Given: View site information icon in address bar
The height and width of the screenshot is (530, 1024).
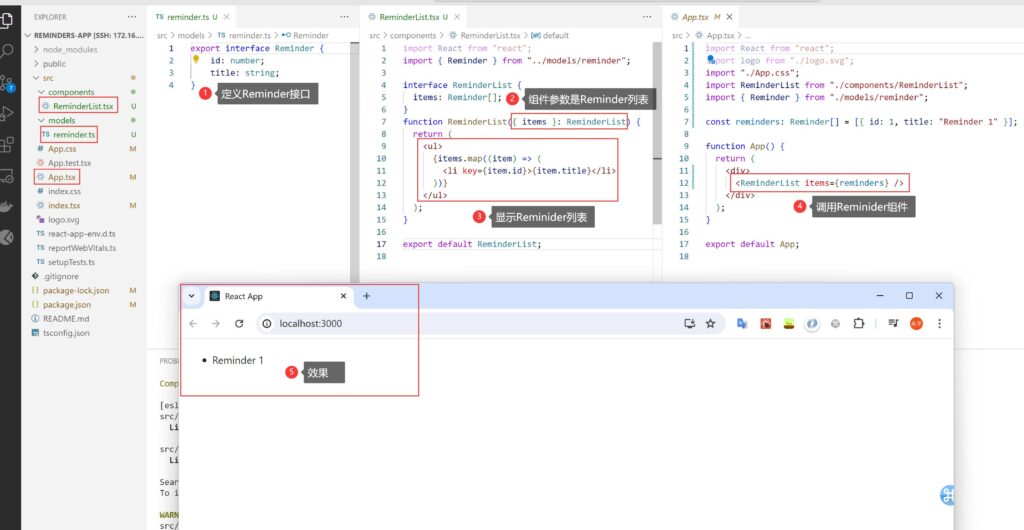Looking at the screenshot, I should (x=267, y=324).
